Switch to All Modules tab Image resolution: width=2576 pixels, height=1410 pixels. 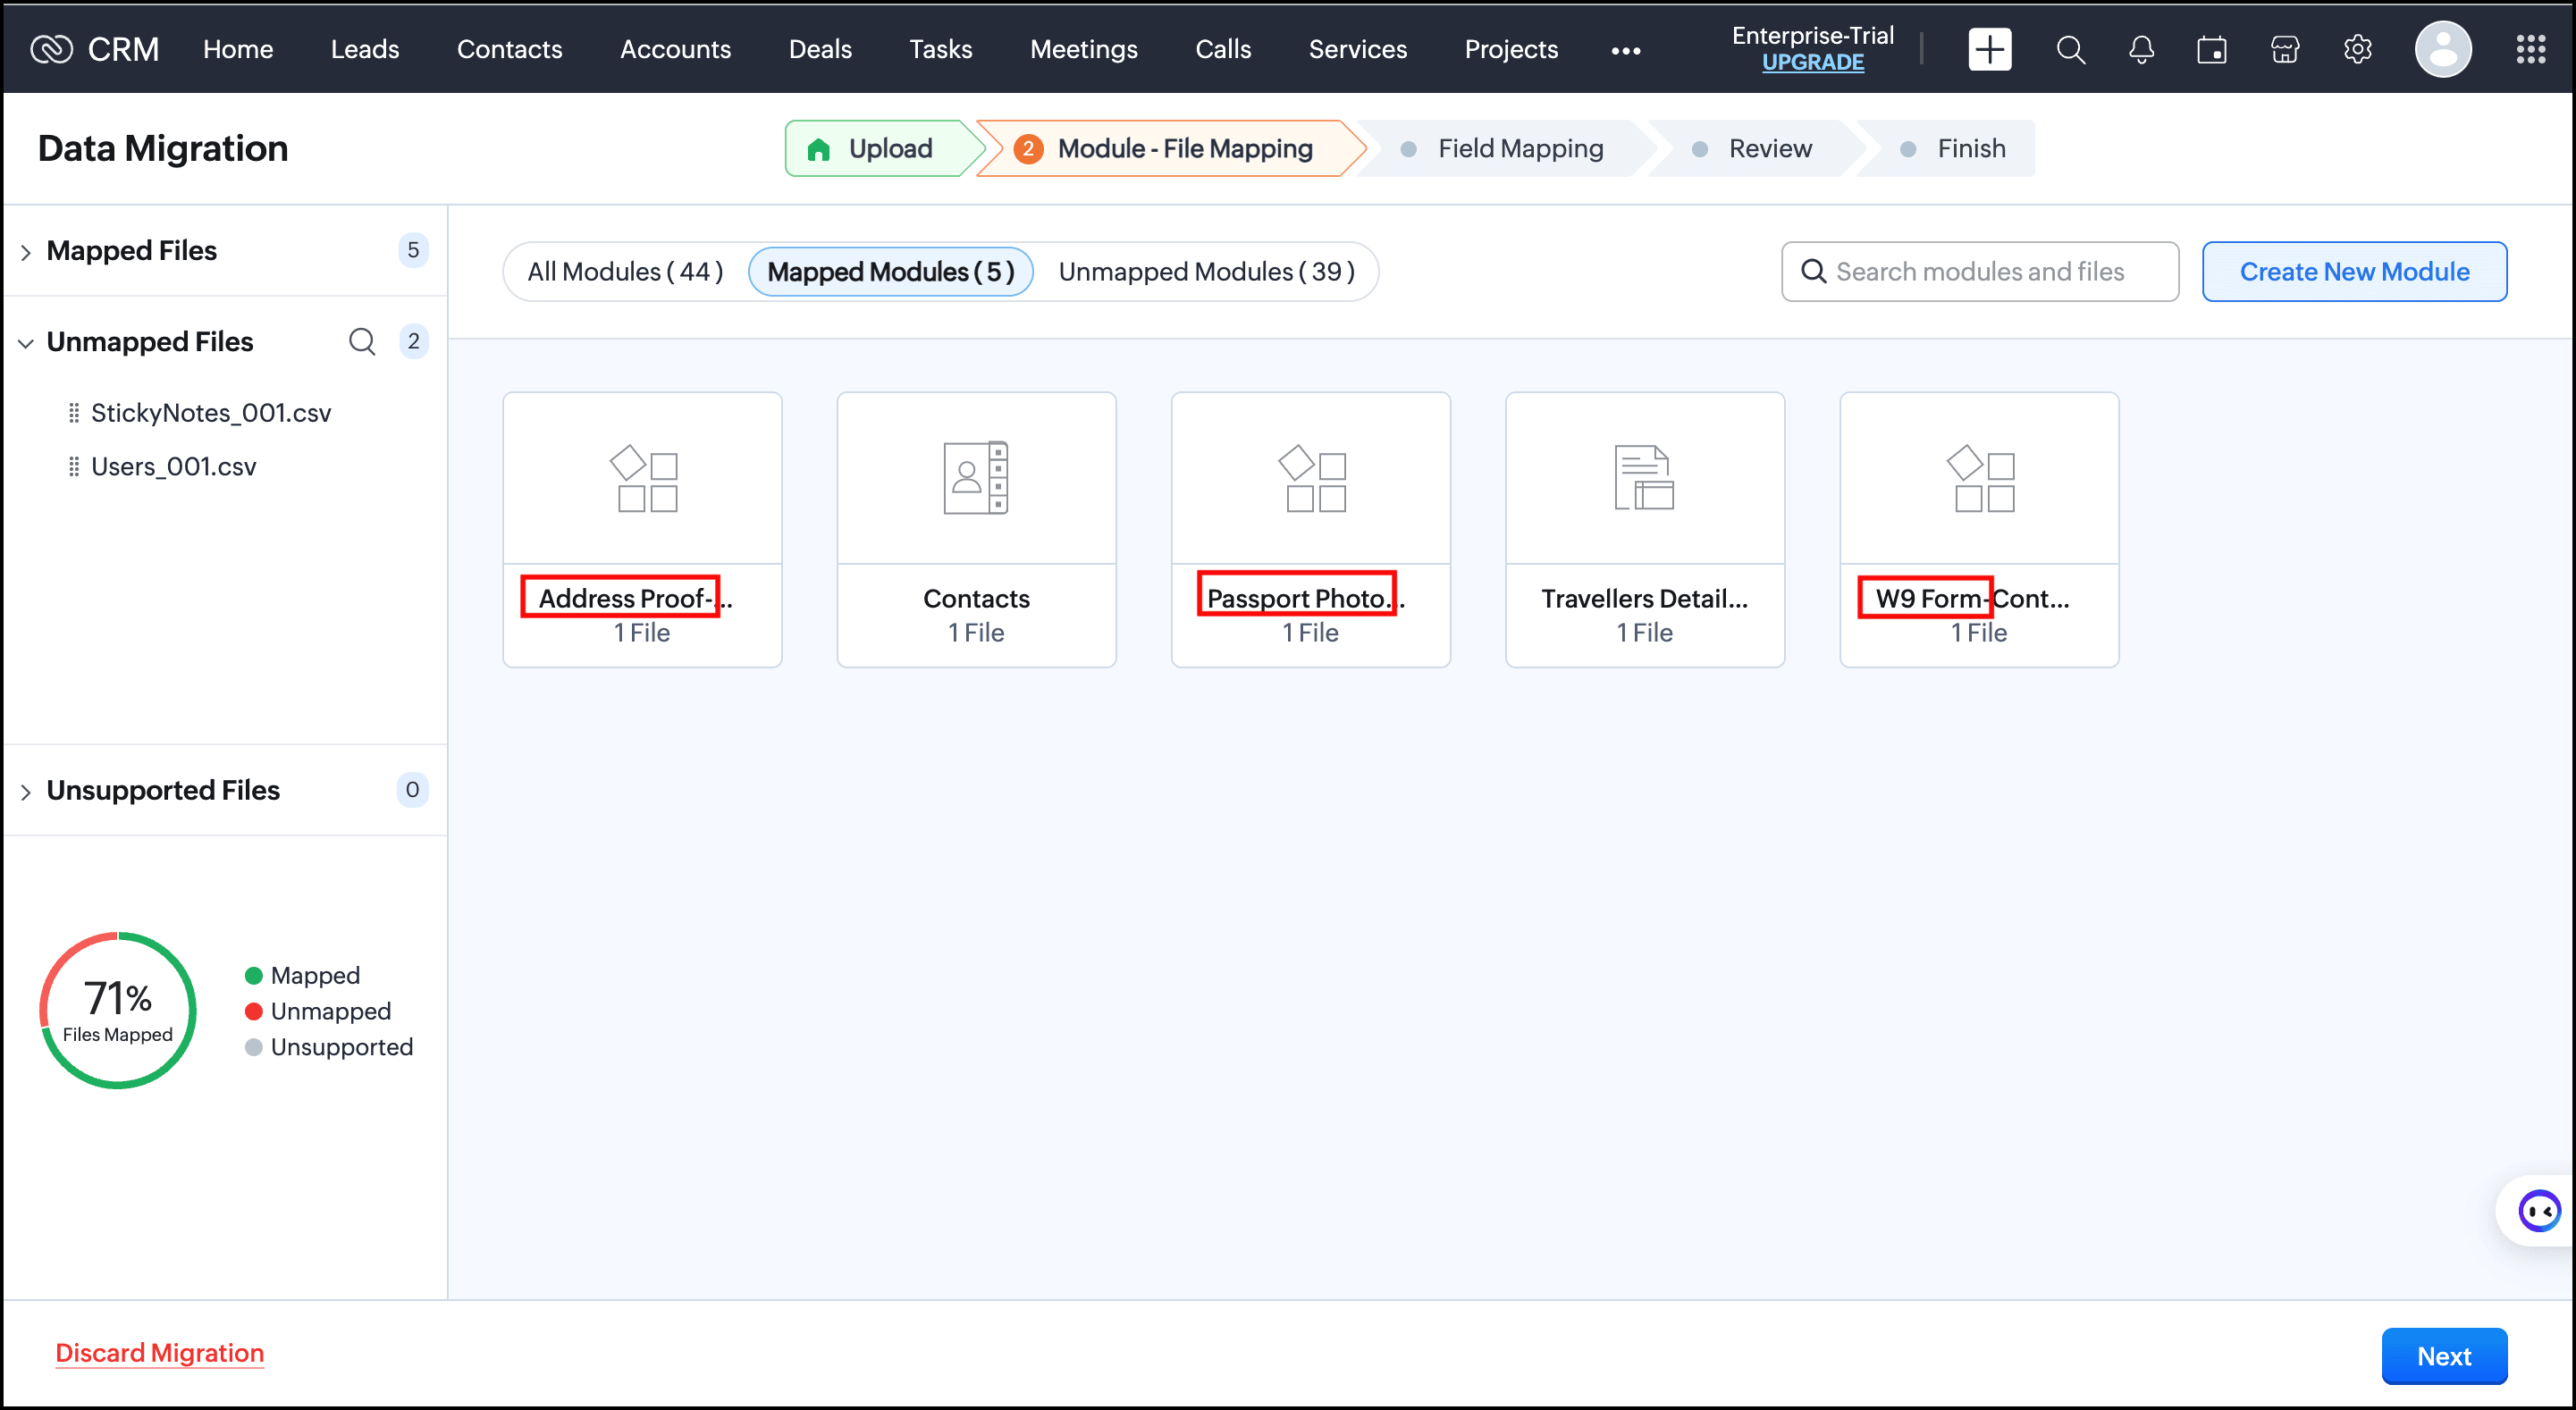(625, 272)
